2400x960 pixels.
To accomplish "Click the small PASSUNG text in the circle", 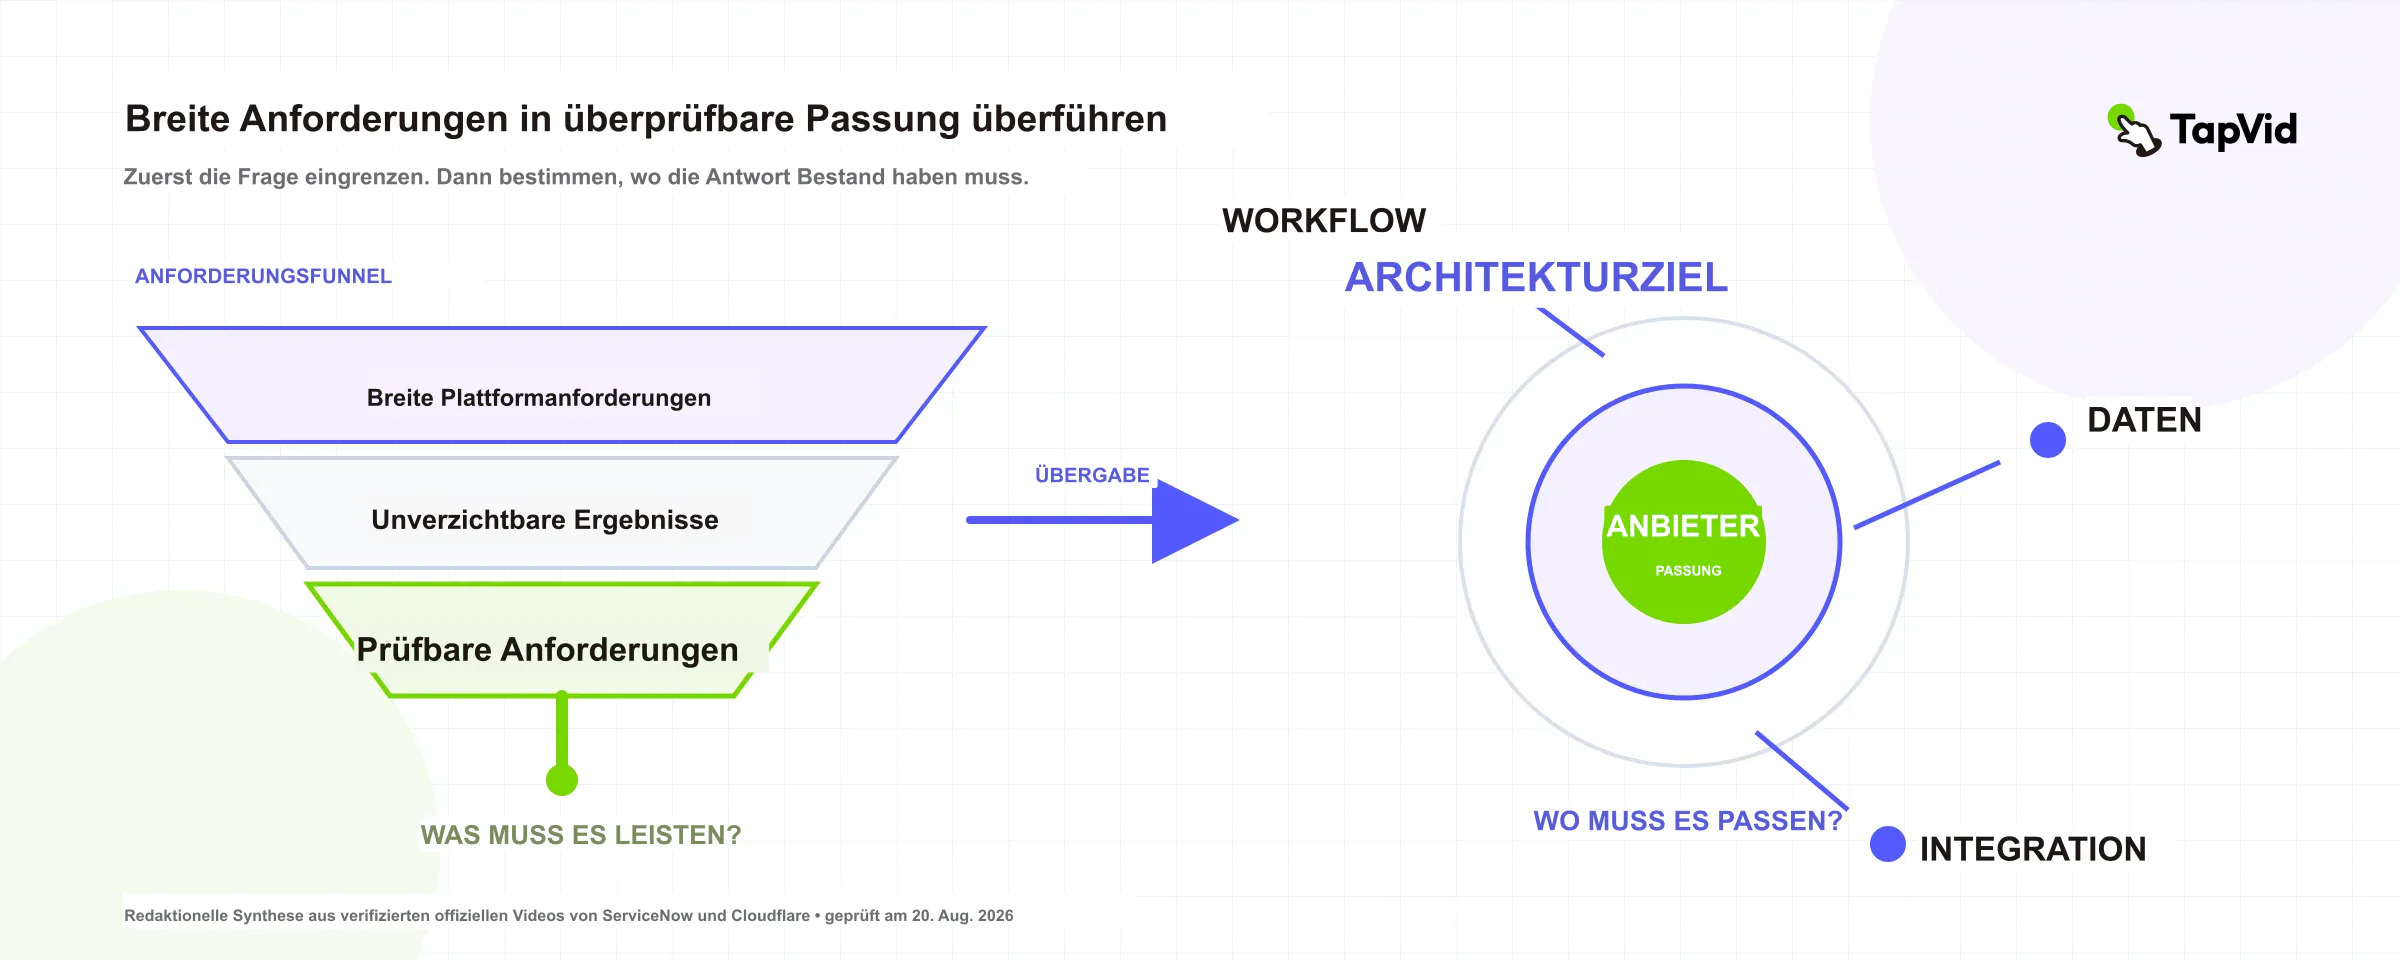I will (1688, 571).
